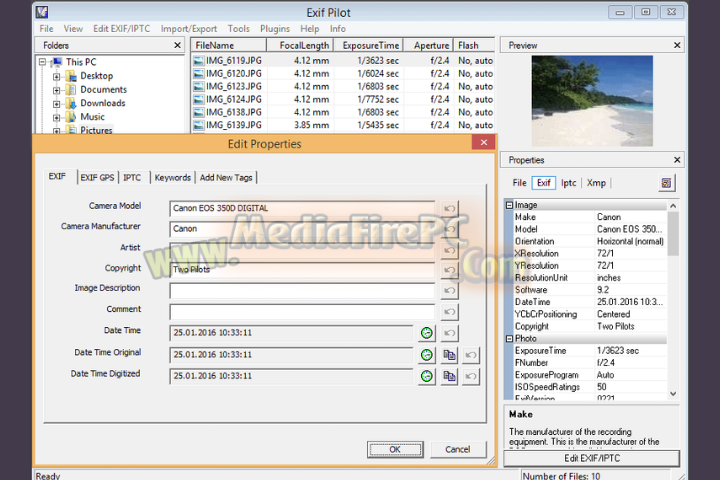Screen dimensions: 720x480
Task: Click in the Camera Model input field
Action: click(302, 209)
